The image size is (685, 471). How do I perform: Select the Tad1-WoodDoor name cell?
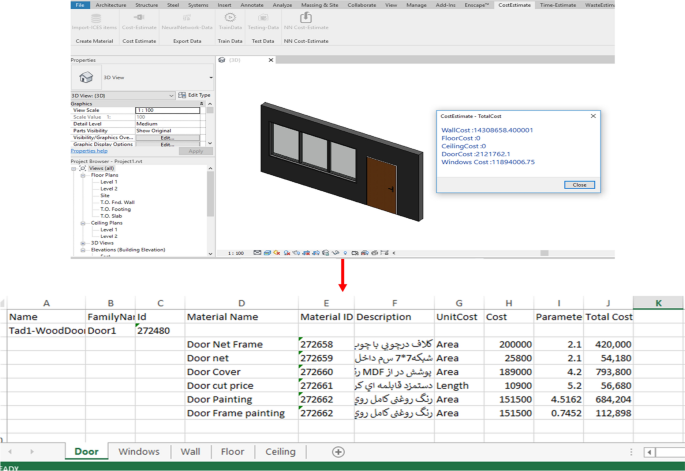click(x=46, y=331)
